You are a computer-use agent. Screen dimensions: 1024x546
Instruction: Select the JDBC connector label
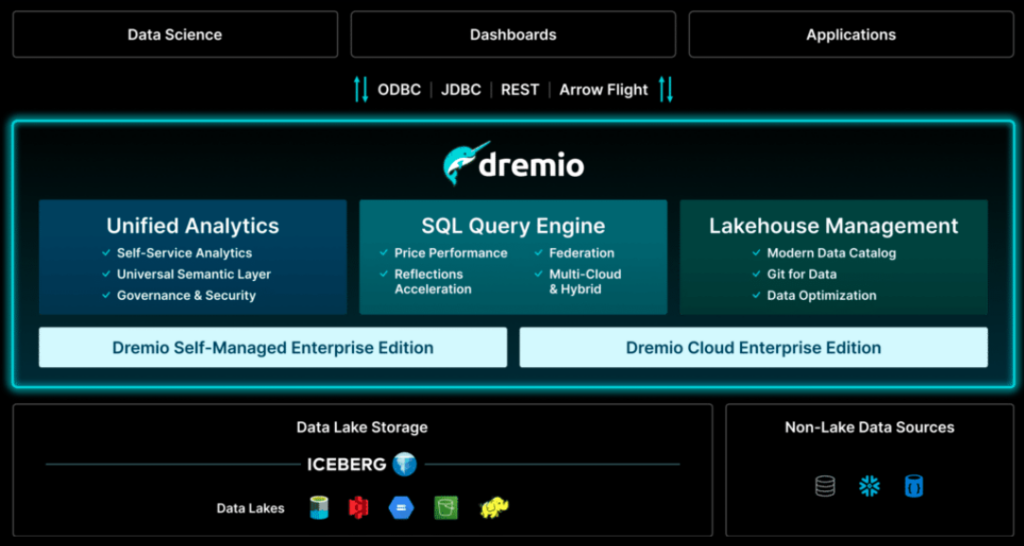[x=461, y=89]
